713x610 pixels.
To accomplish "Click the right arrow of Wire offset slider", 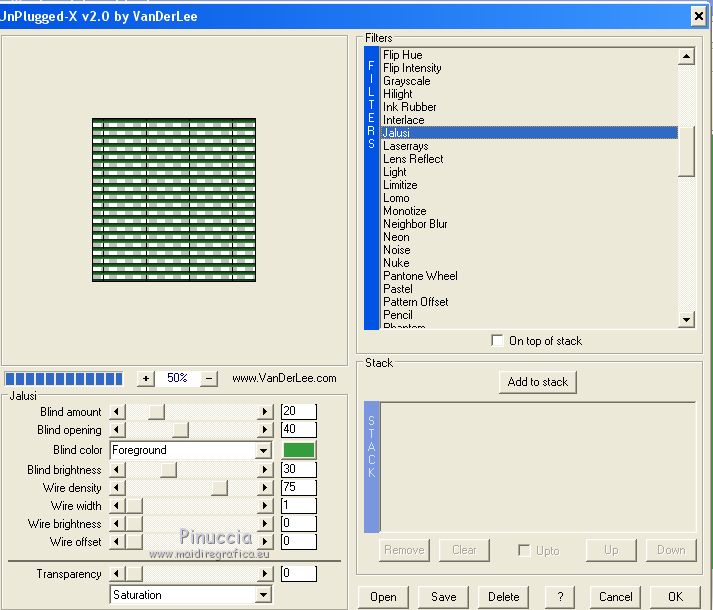I will pyautogui.click(x=265, y=541).
